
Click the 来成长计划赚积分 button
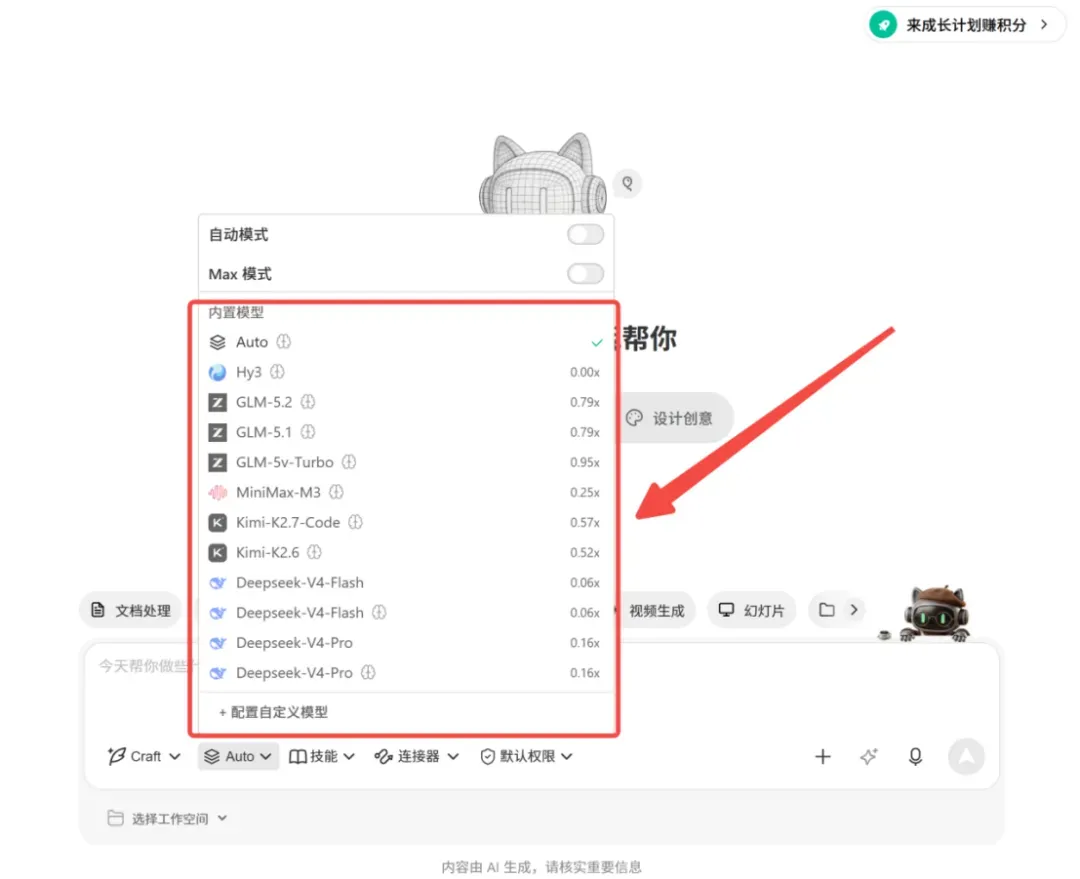pos(964,25)
